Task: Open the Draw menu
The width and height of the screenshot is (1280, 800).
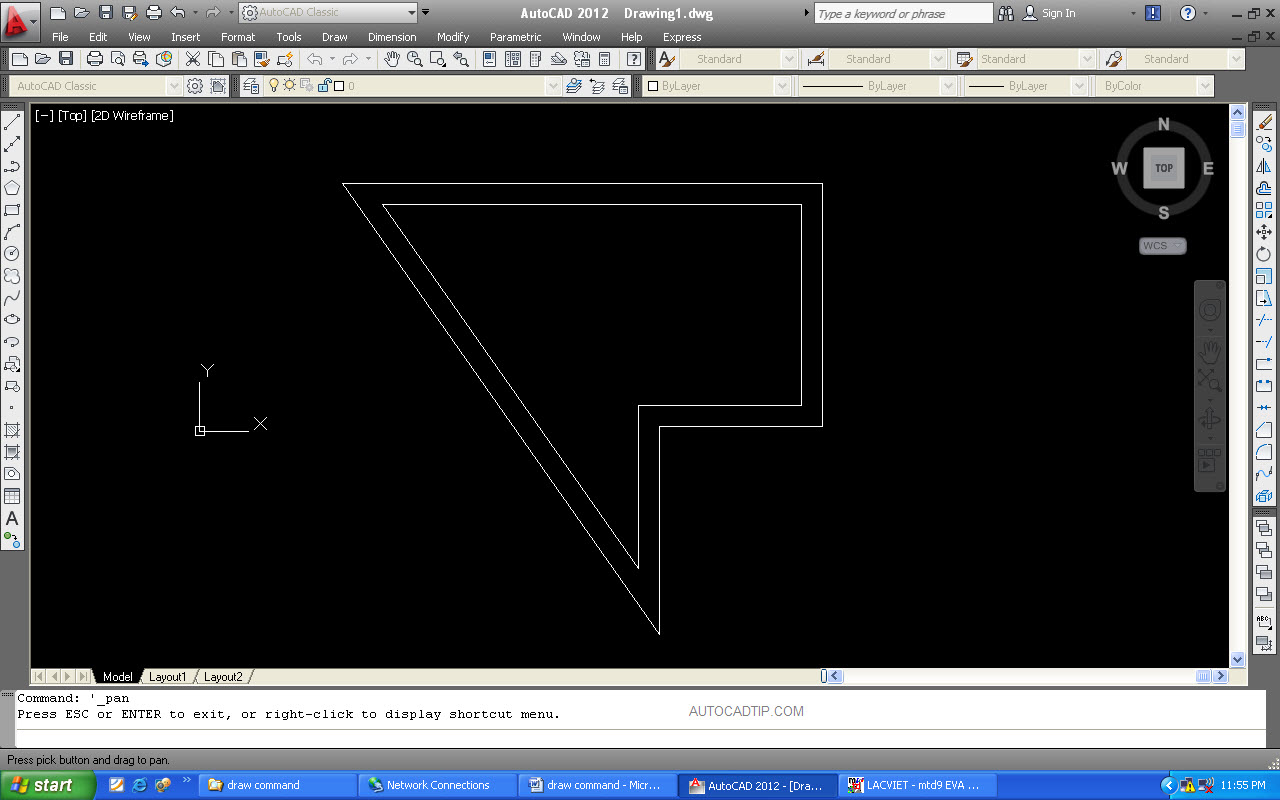Action: 335,37
